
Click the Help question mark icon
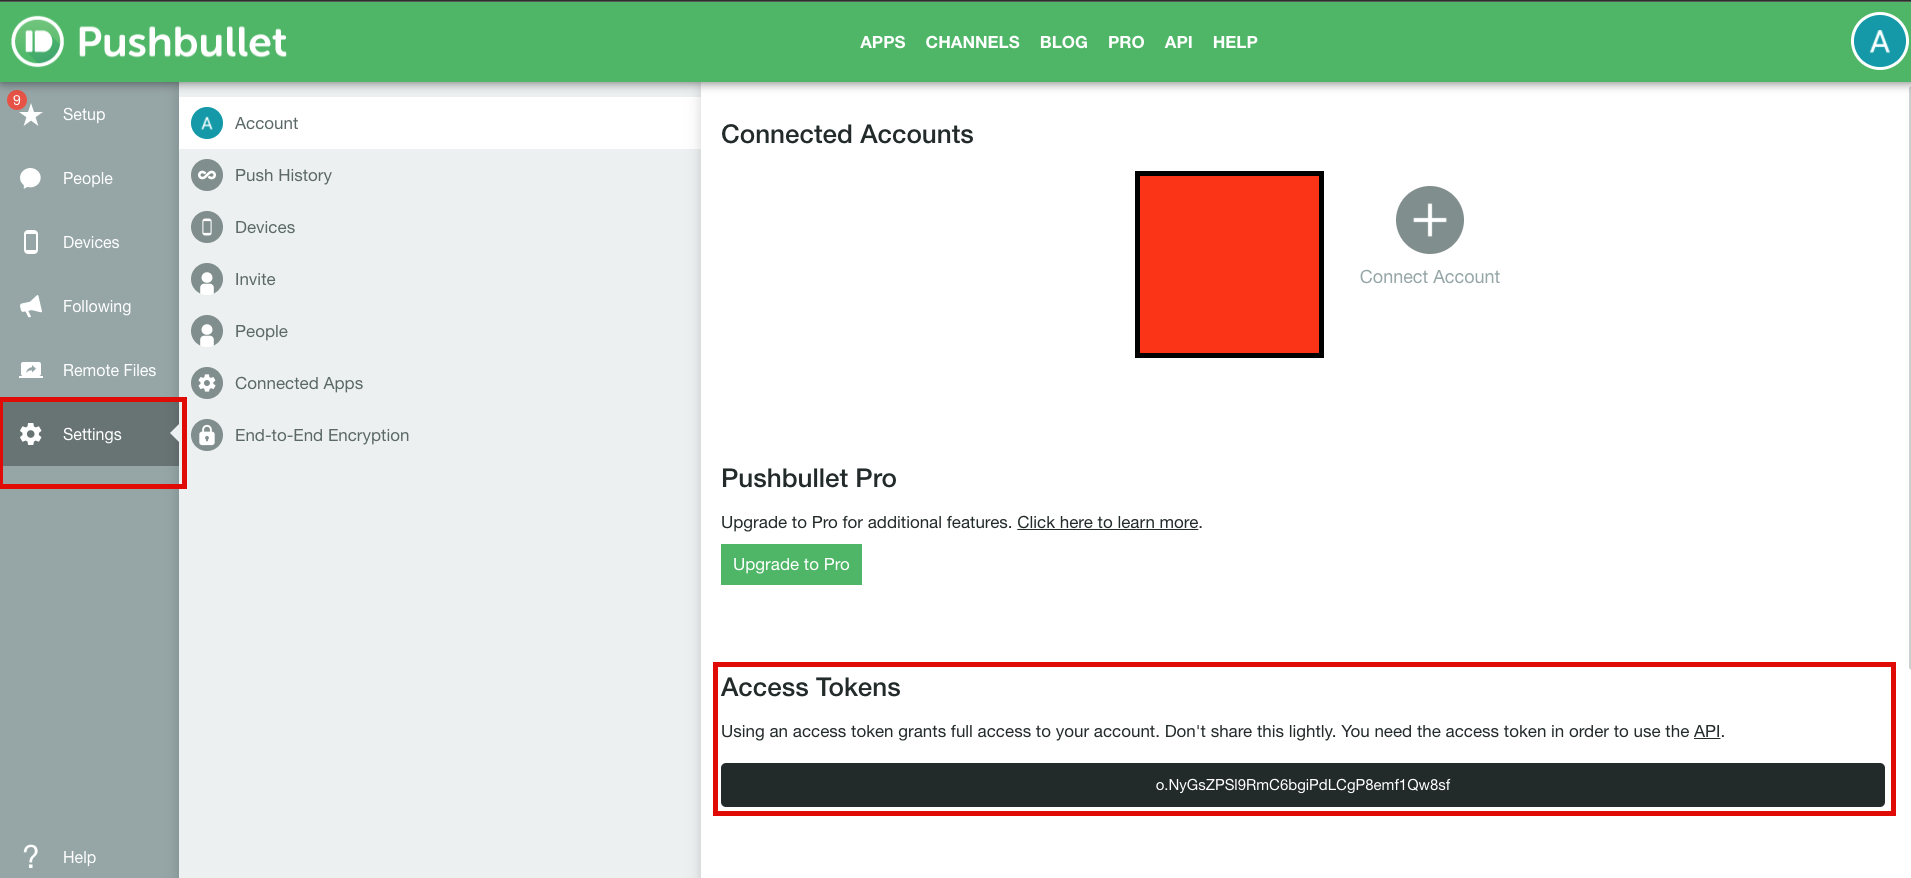point(31,857)
